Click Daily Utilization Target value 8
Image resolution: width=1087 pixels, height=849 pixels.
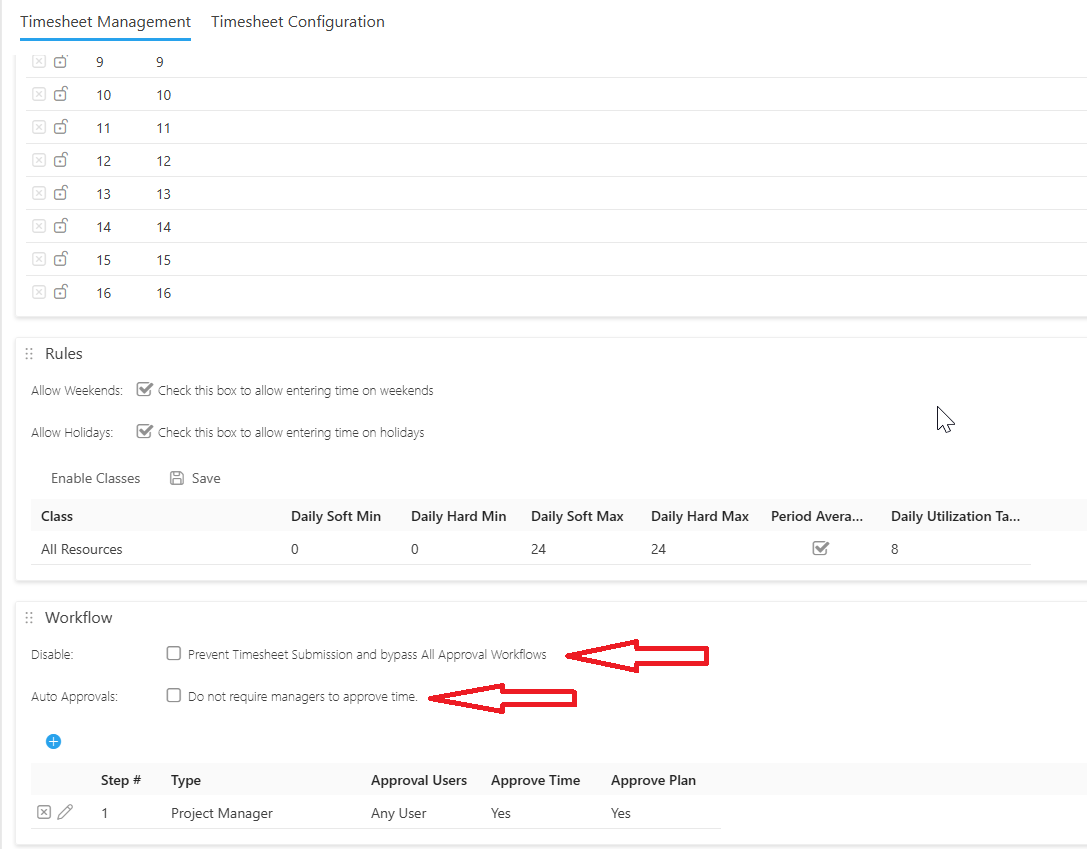[894, 549]
